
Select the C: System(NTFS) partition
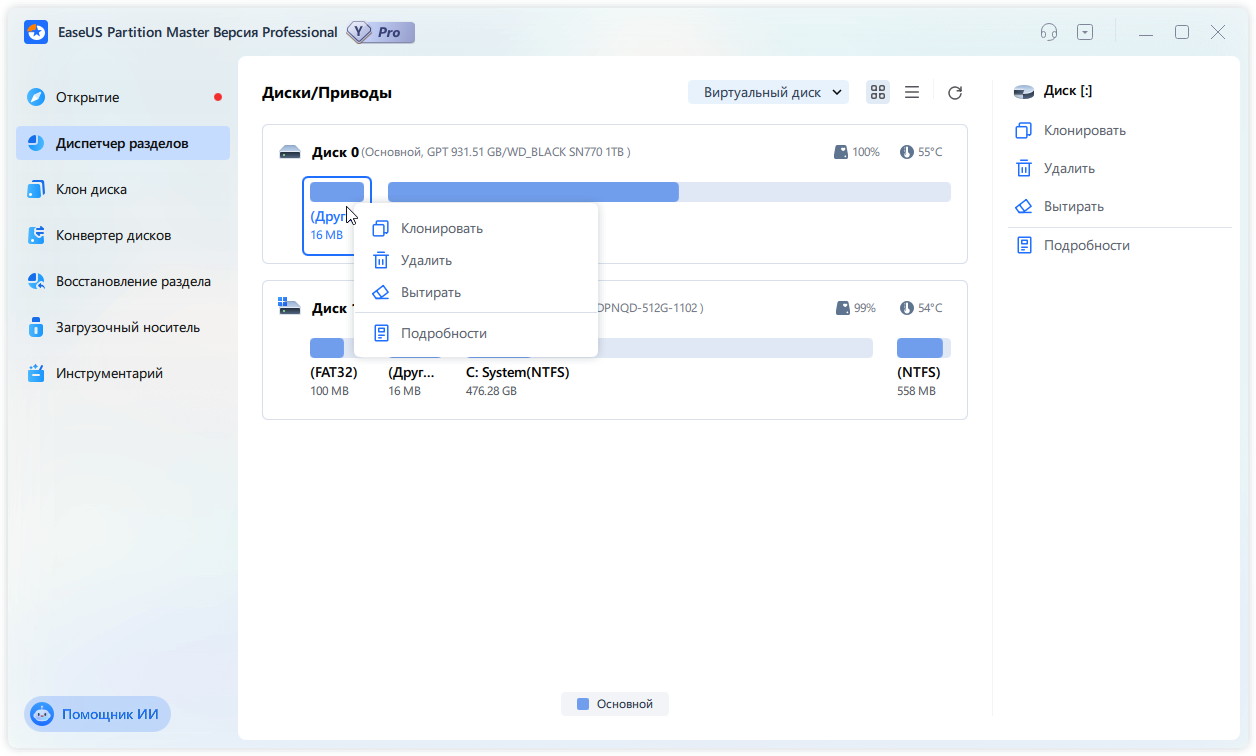point(517,372)
